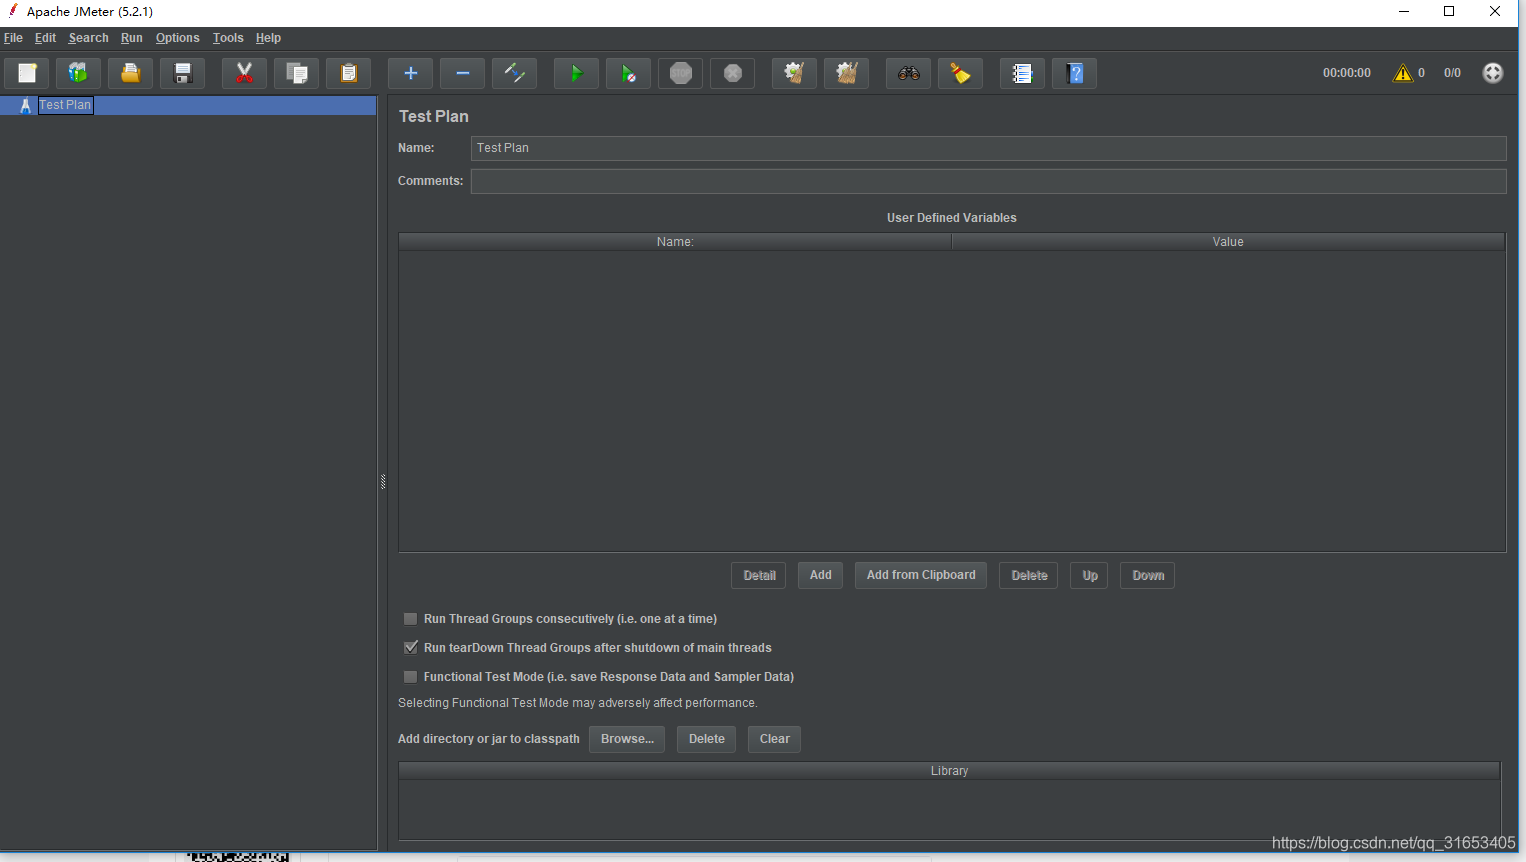This screenshot has height=862, width=1526.
Task: Open the File menu
Action: (14, 38)
